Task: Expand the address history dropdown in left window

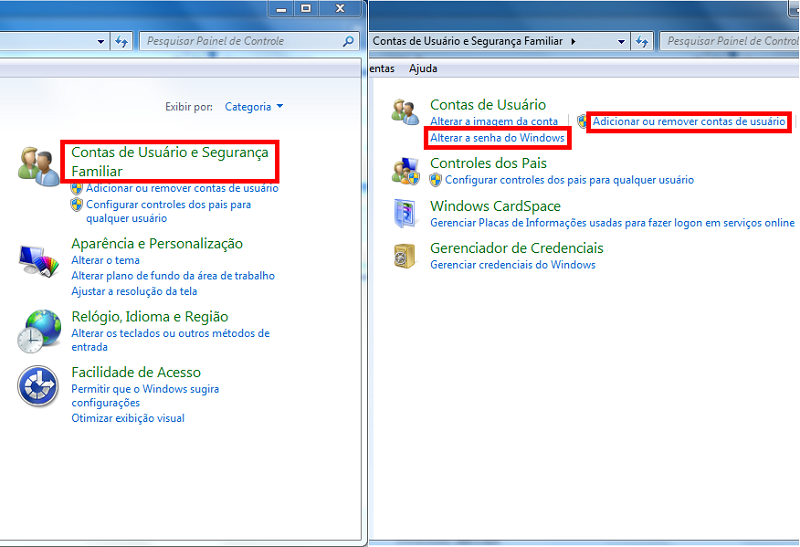Action: tap(101, 41)
